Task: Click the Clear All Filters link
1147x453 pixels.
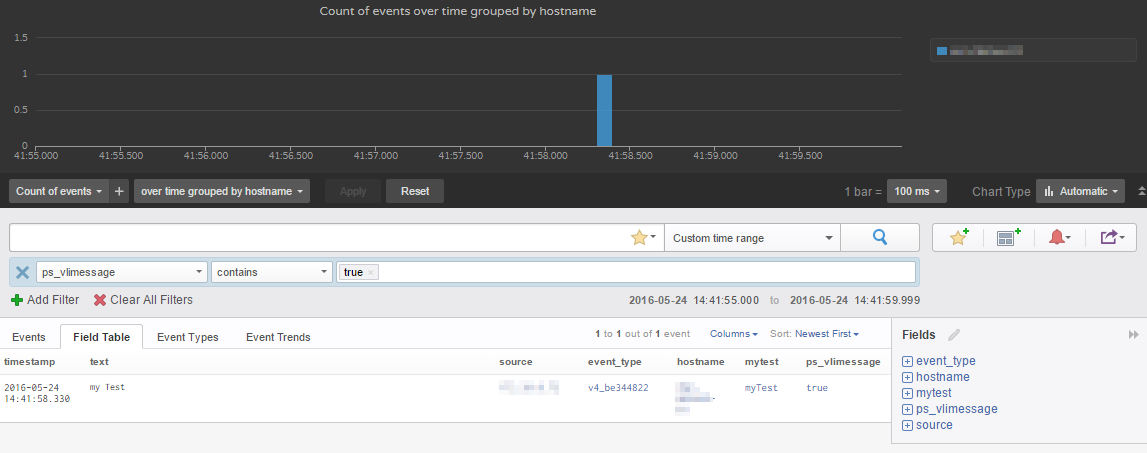Action: (x=143, y=300)
